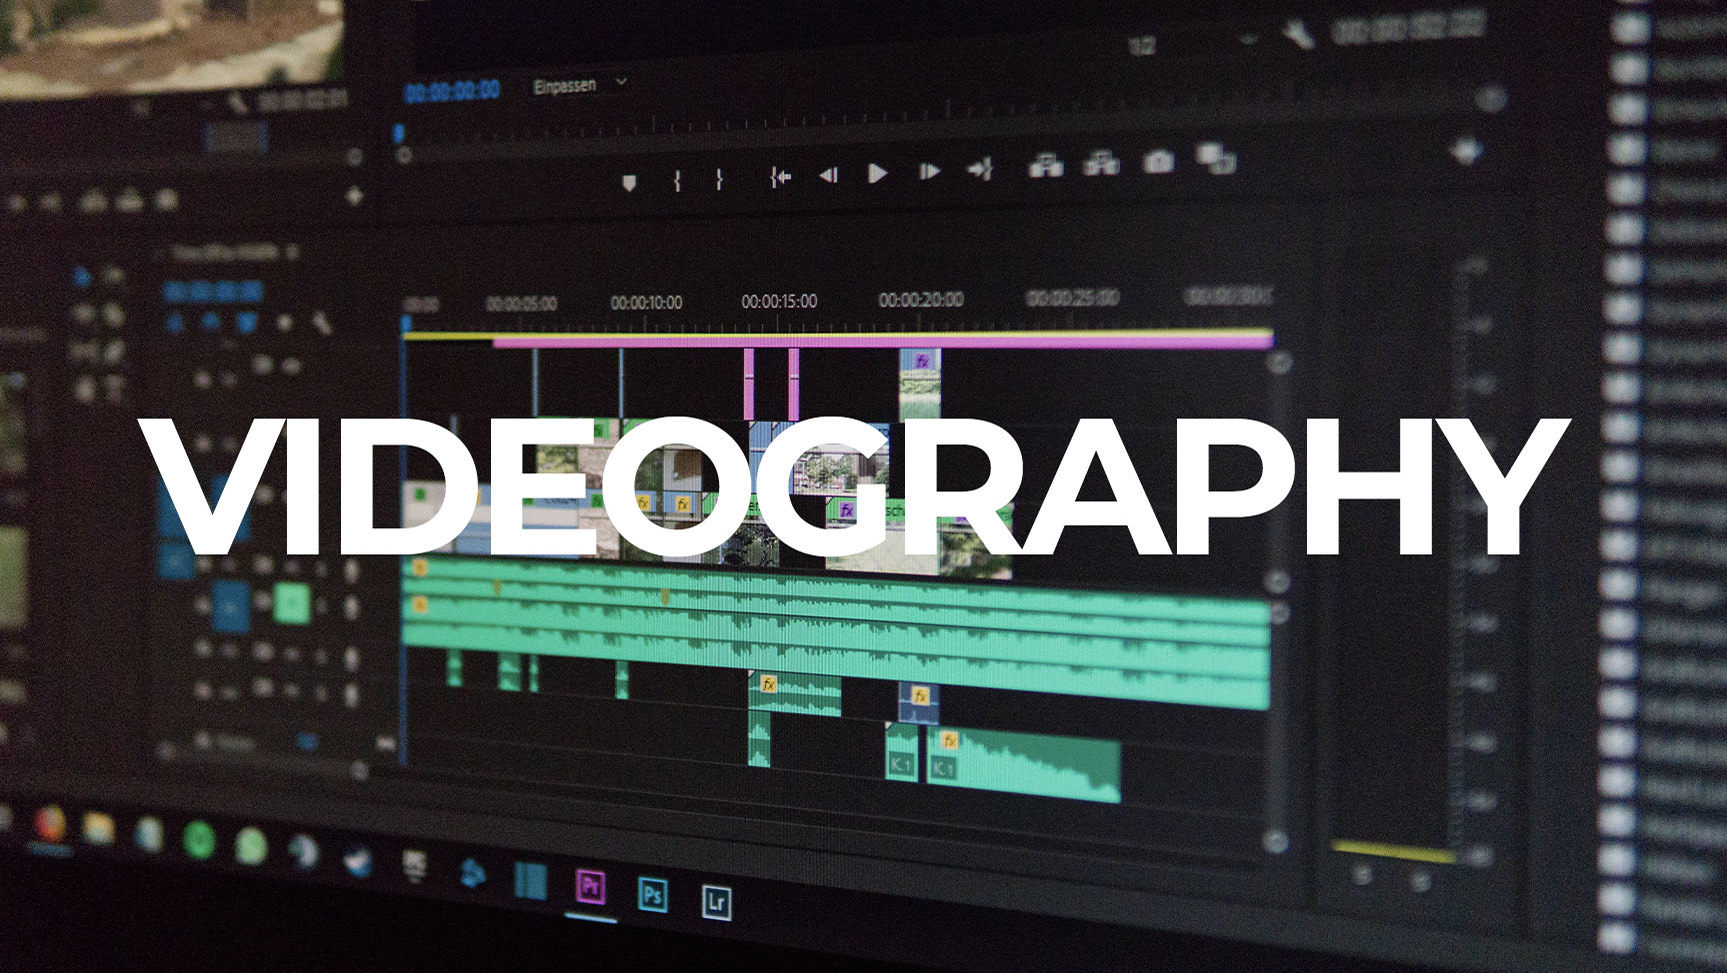Open the File Explorer folder taskbar icon
1727x973 pixels.
(x=99, y=828)
